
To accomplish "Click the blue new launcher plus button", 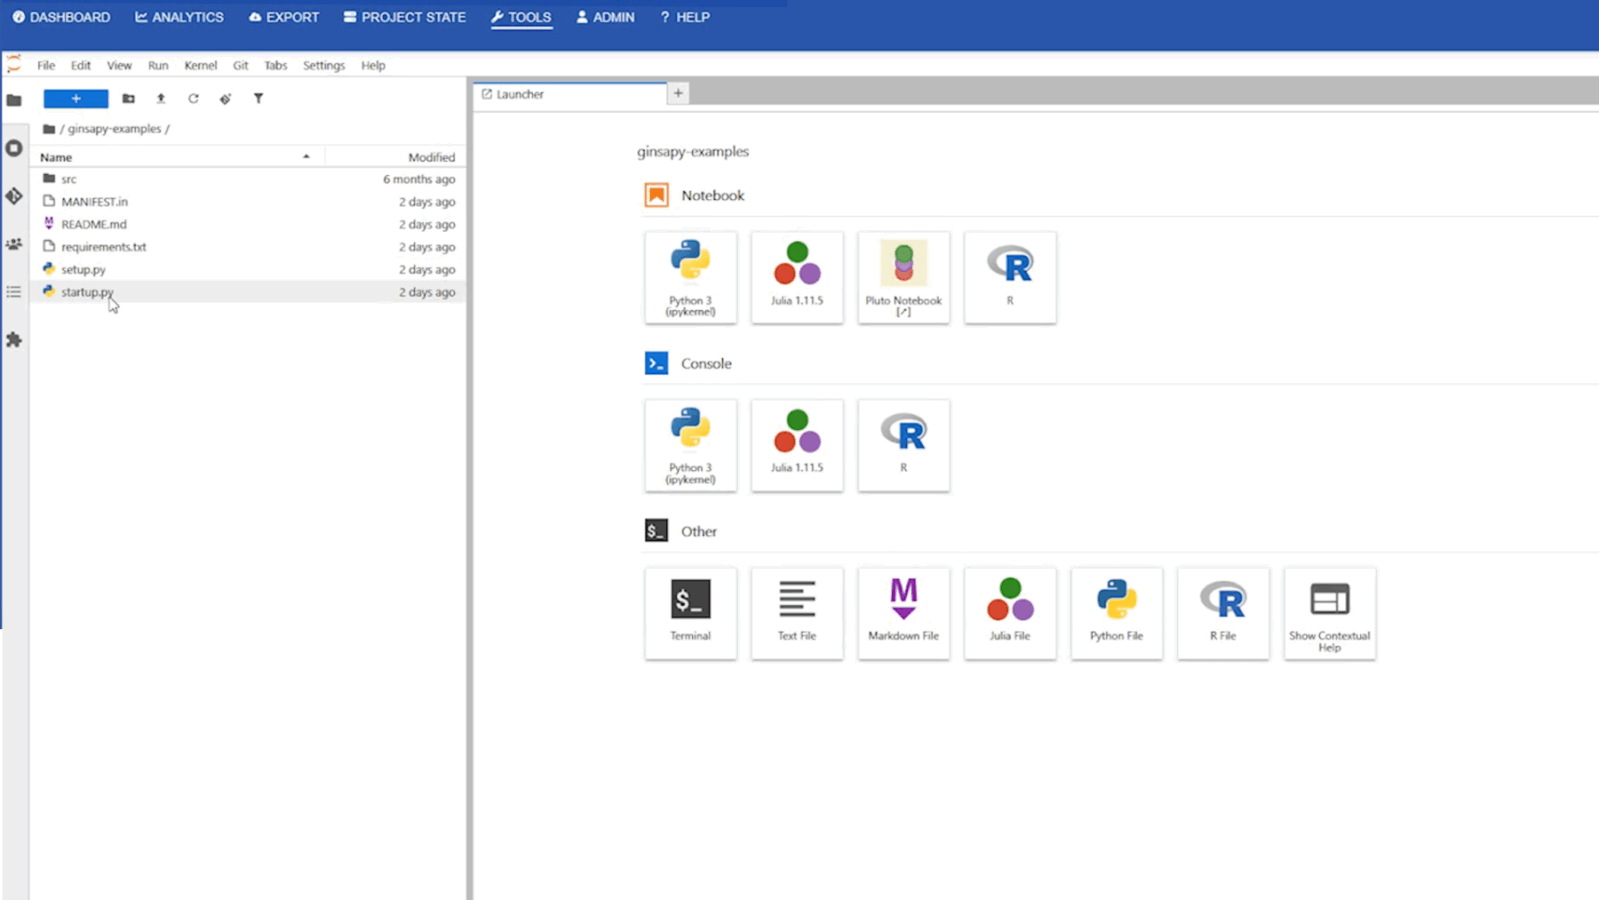I will 76,98.
